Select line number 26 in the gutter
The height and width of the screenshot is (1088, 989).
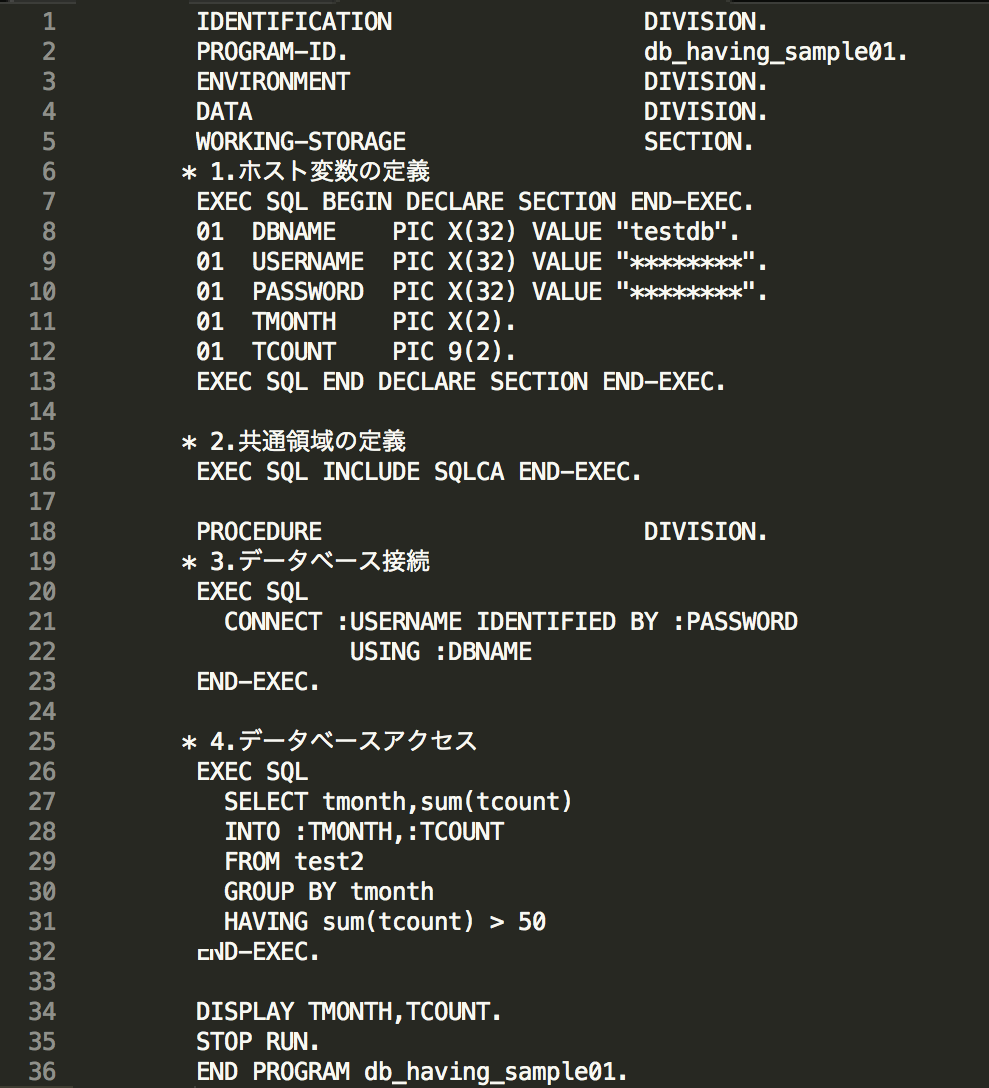pyautogui.click(x=43, y=771)
